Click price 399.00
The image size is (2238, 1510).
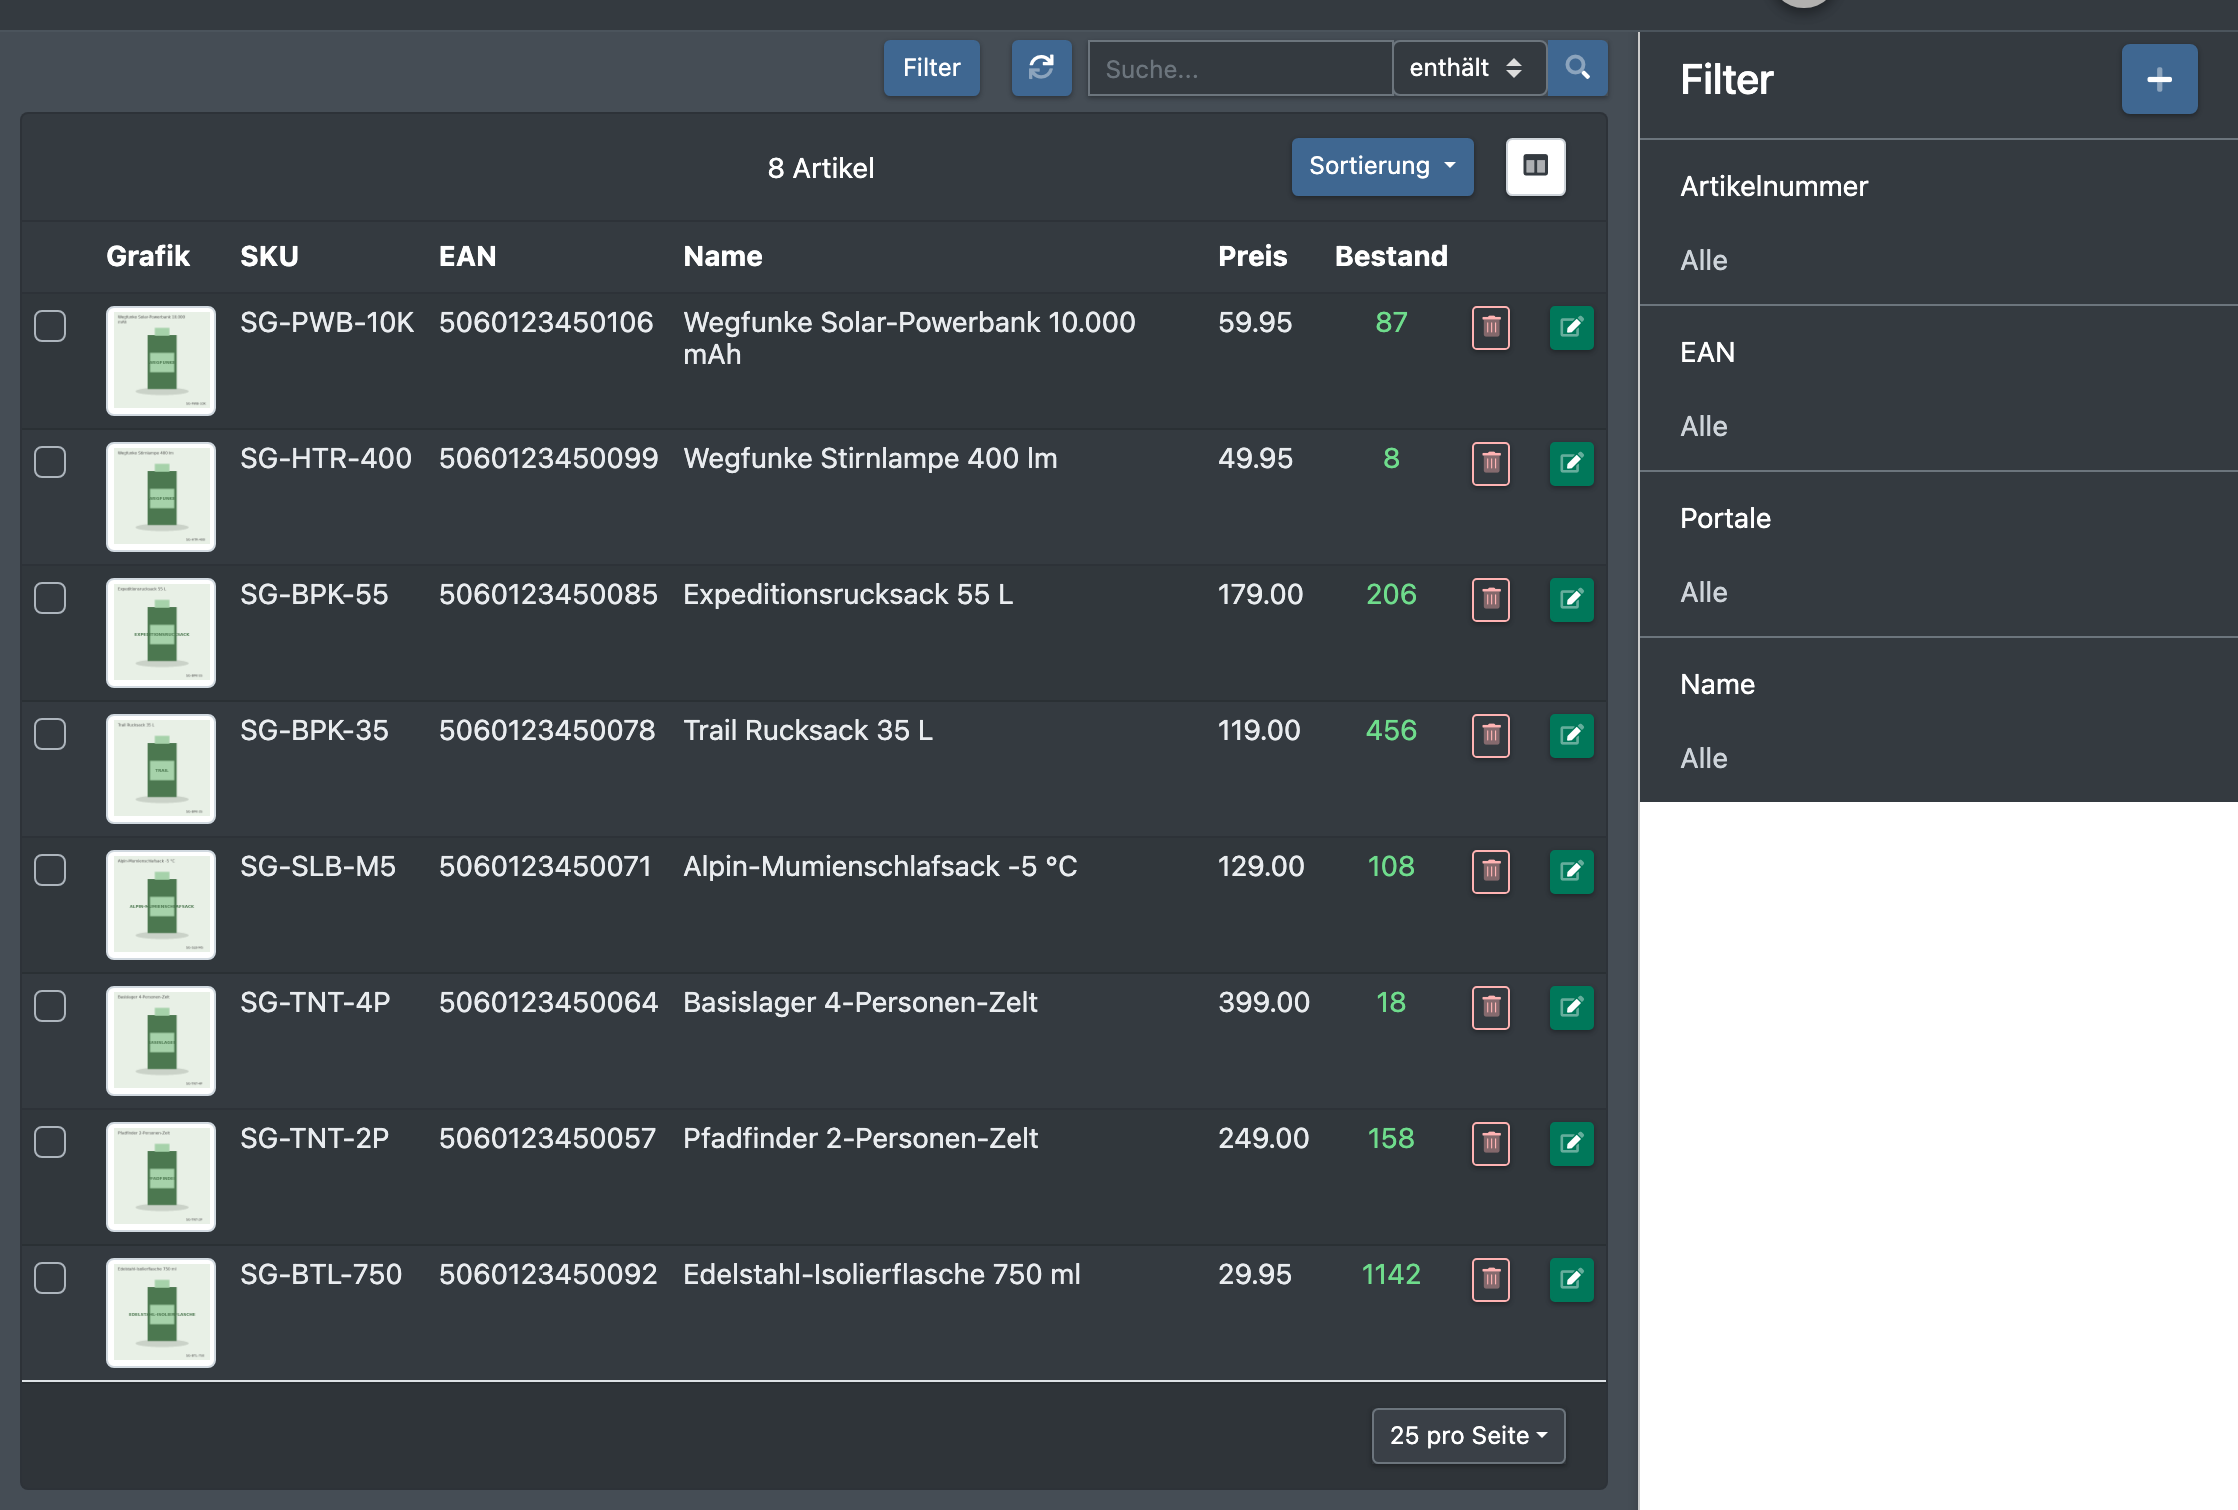(1263, 1002)
